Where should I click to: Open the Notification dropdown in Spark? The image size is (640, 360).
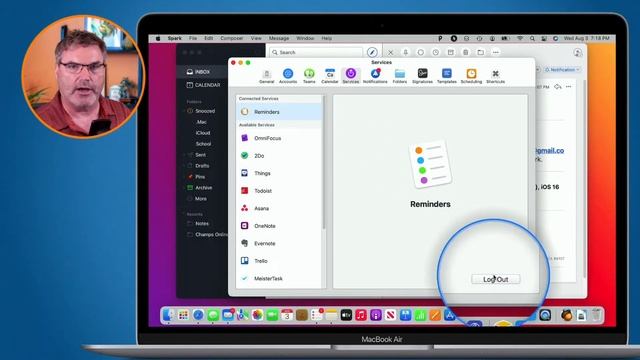pyautogui.click(x=562, y=70)
